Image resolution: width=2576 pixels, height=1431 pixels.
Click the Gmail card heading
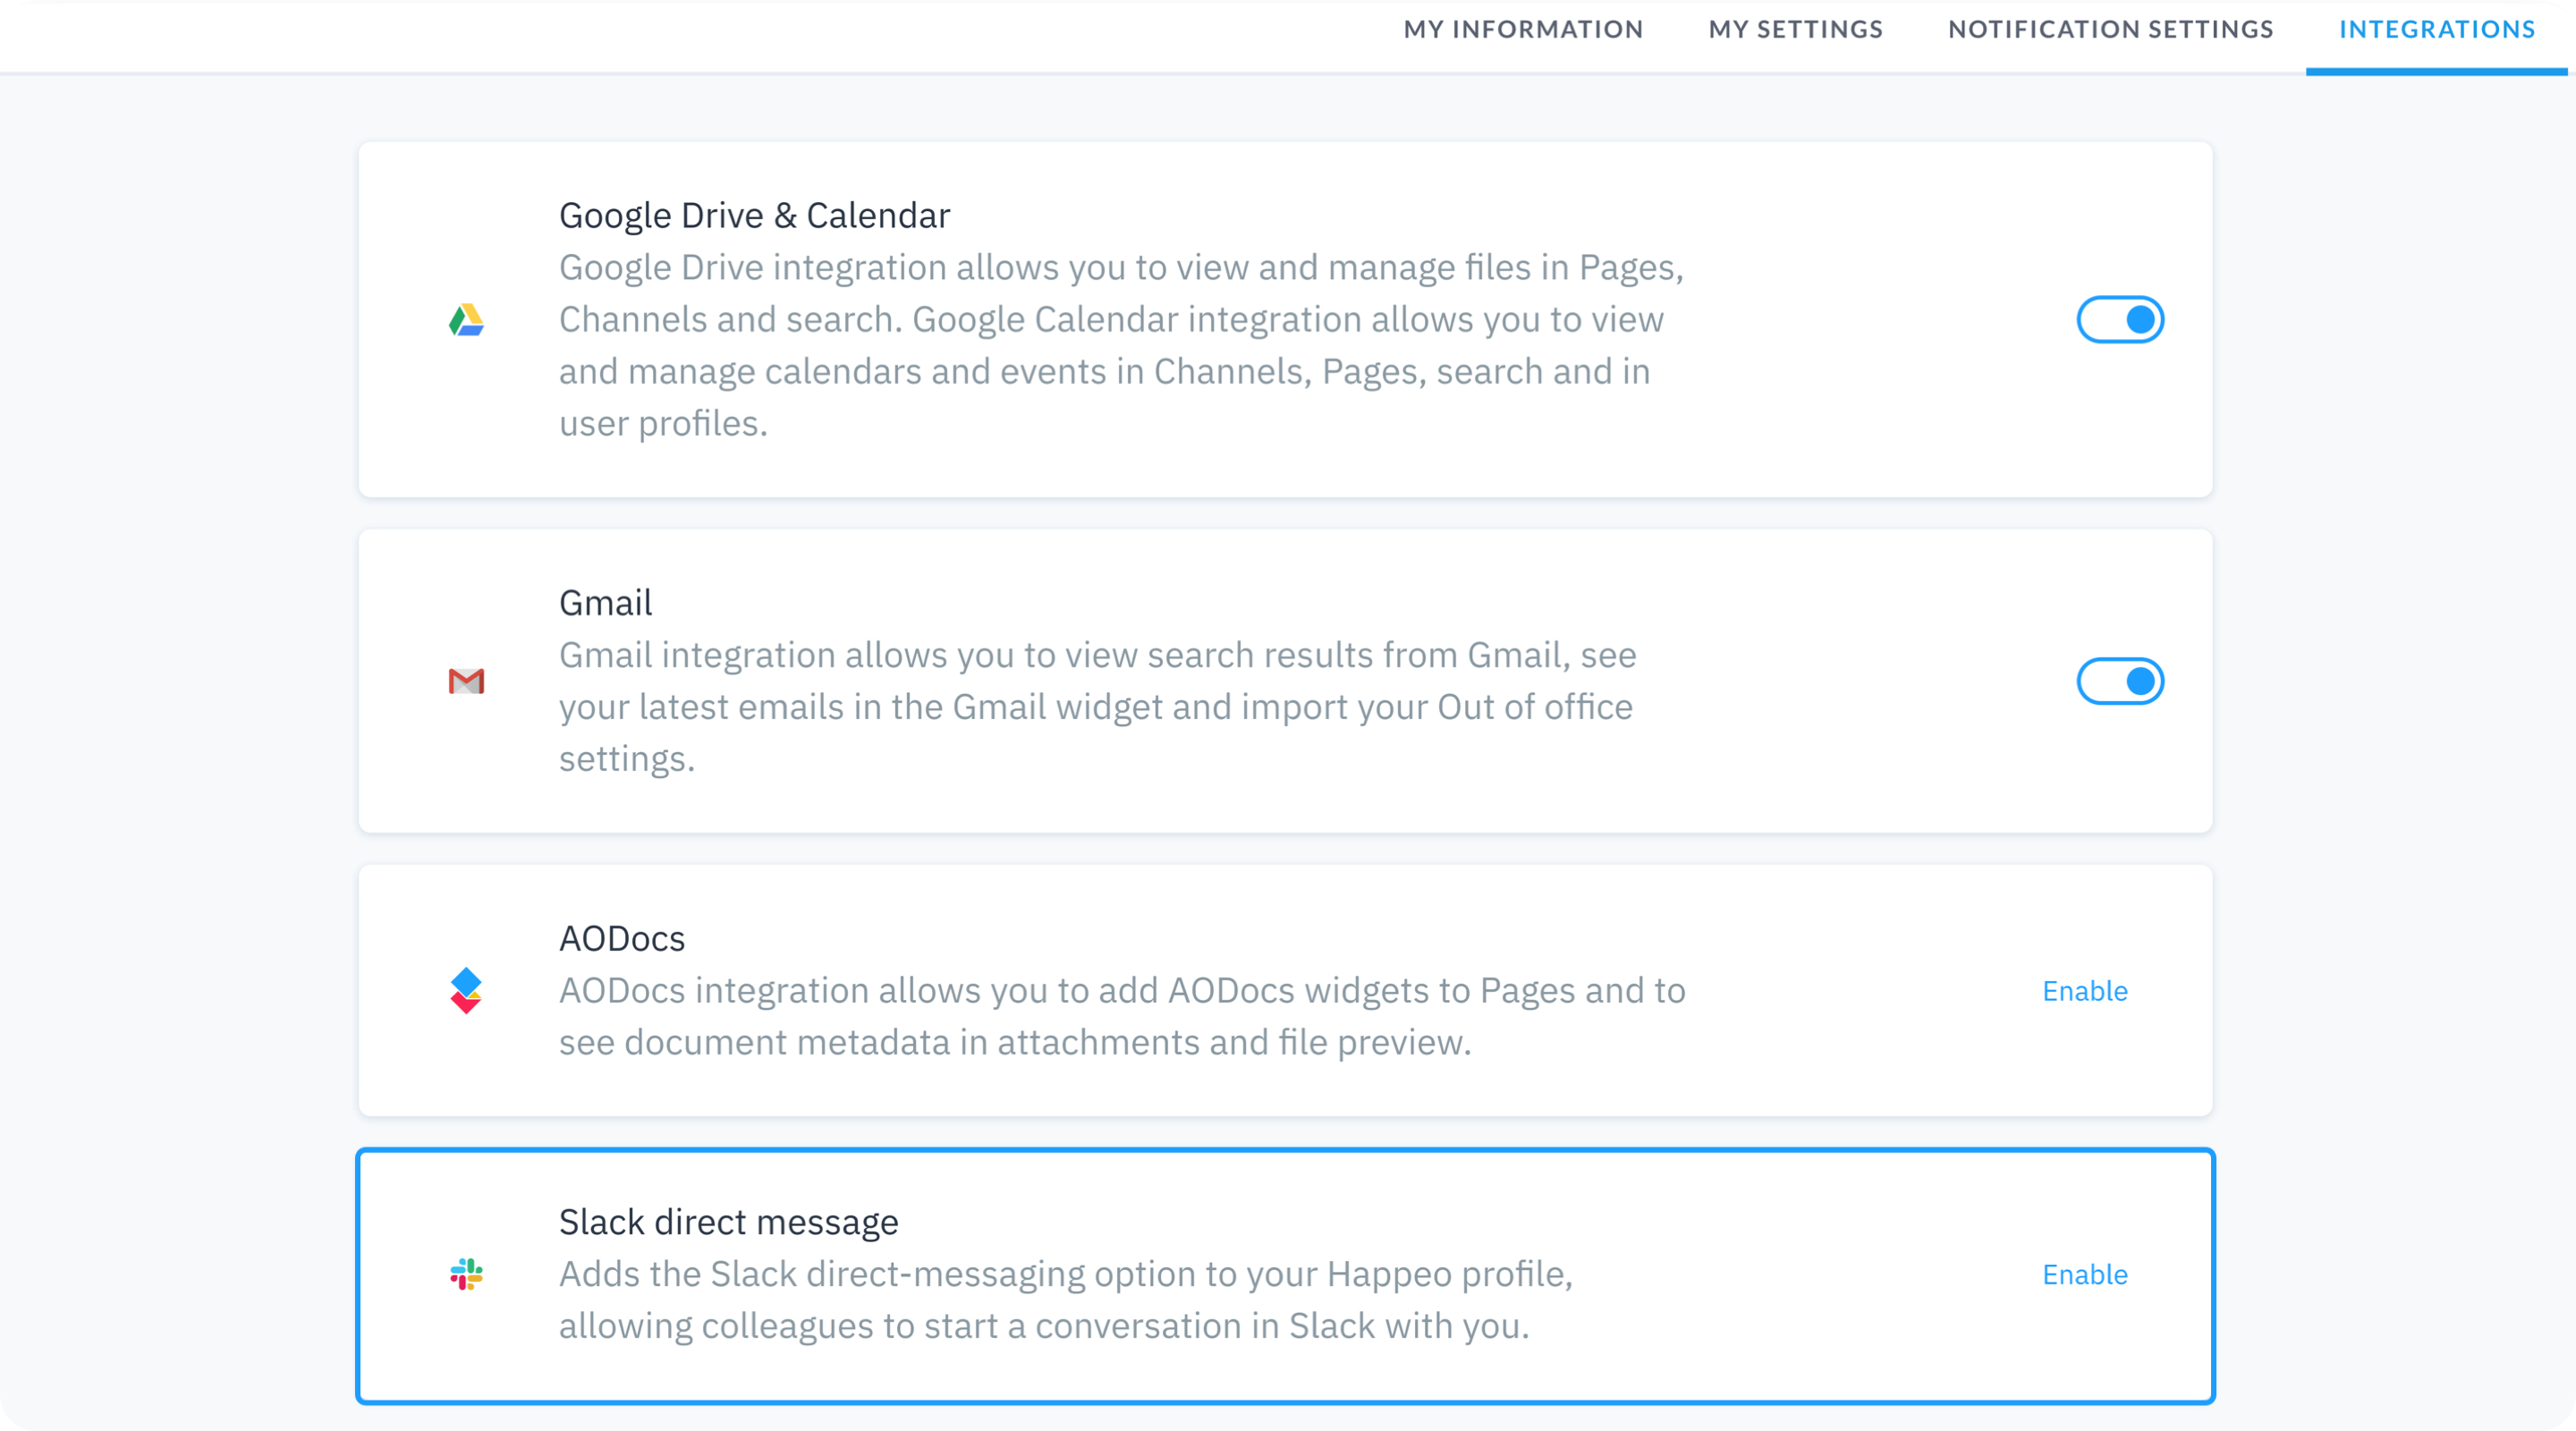click(x=605, y=603)
